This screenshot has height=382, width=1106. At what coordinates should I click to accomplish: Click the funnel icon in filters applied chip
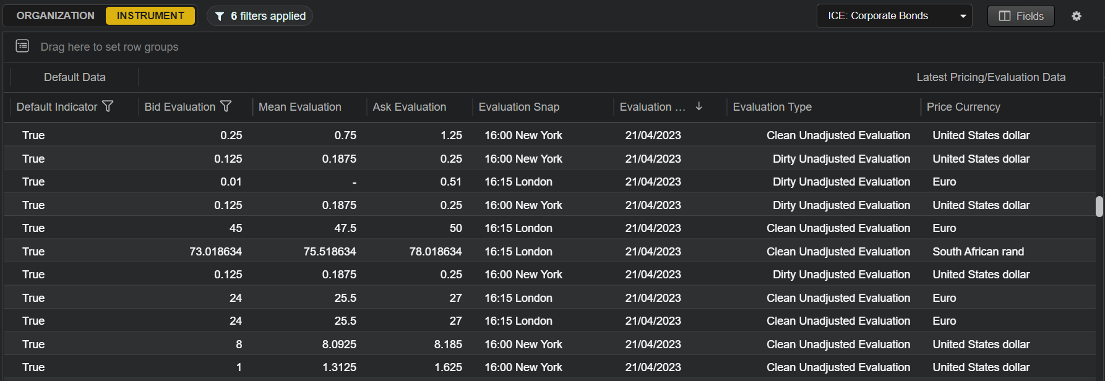coord(220,16)
